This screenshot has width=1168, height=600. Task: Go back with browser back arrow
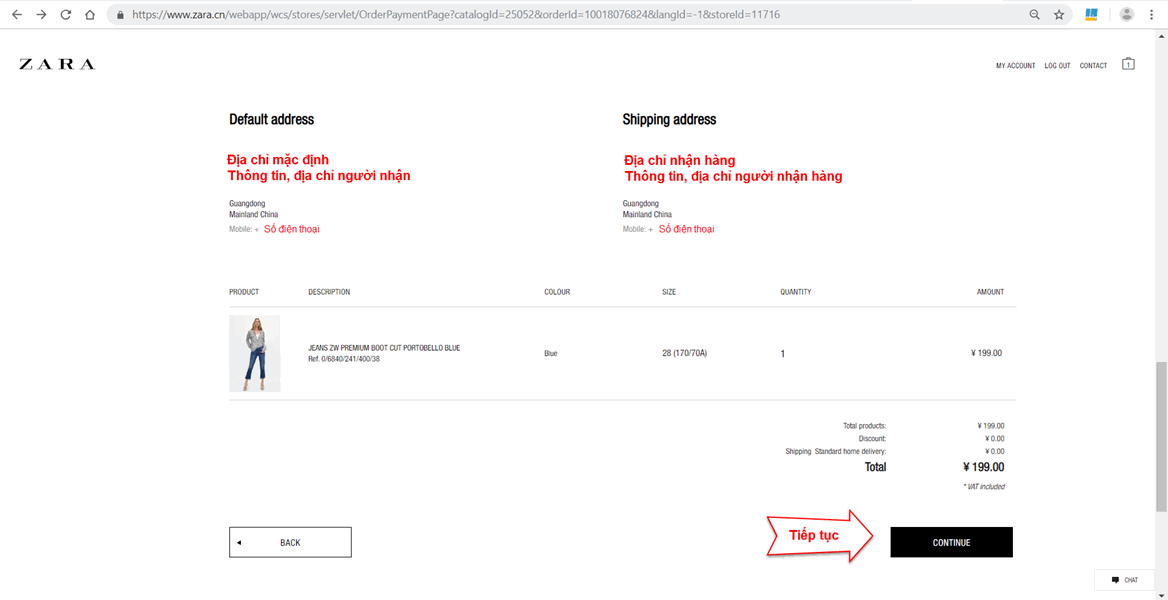pyautogui.click(x=16, y=14)
